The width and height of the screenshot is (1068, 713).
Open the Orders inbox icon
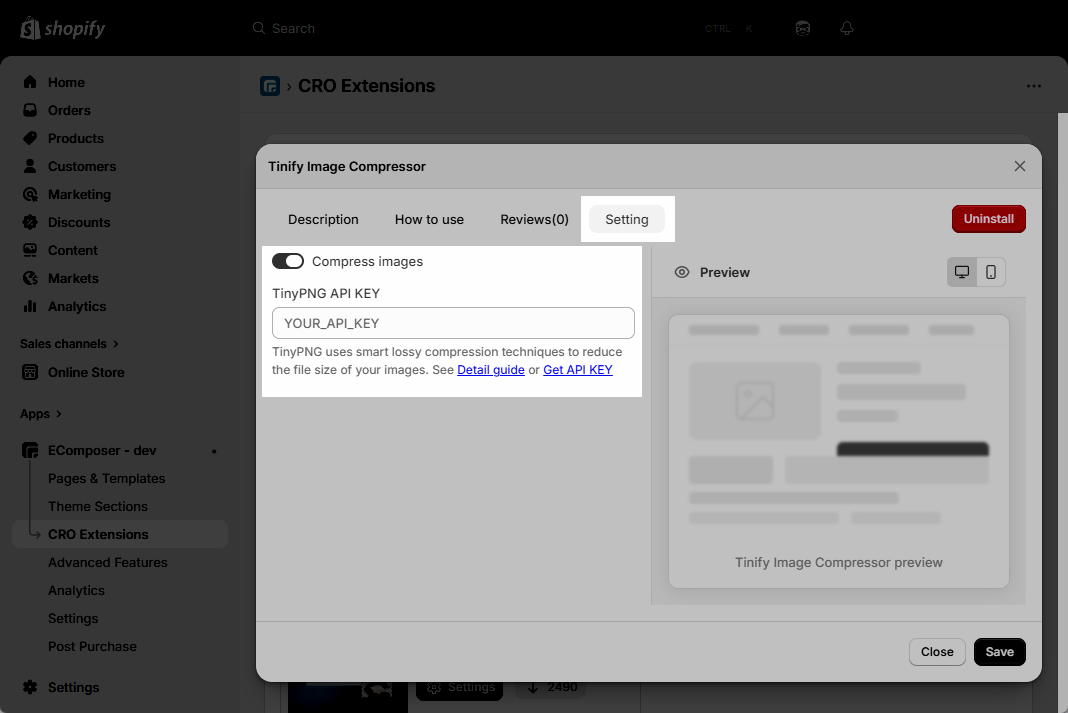30,110
